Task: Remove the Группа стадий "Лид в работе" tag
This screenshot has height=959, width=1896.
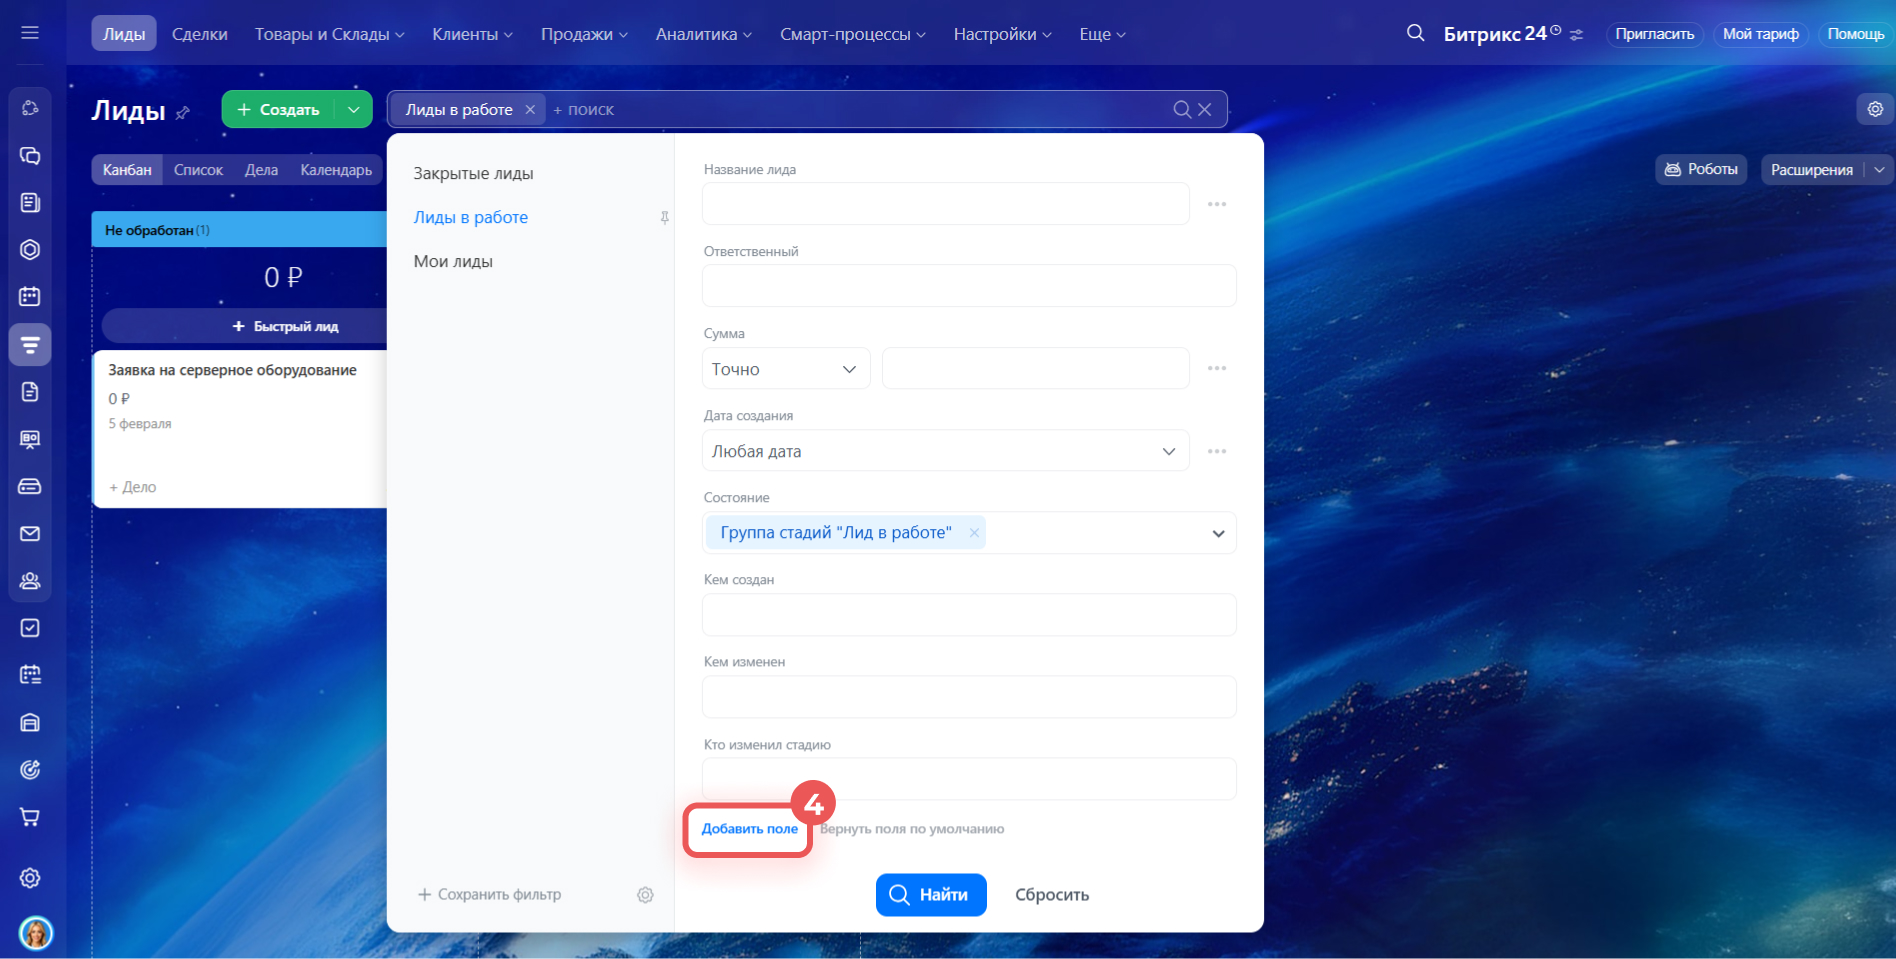Action: (973, 533)
